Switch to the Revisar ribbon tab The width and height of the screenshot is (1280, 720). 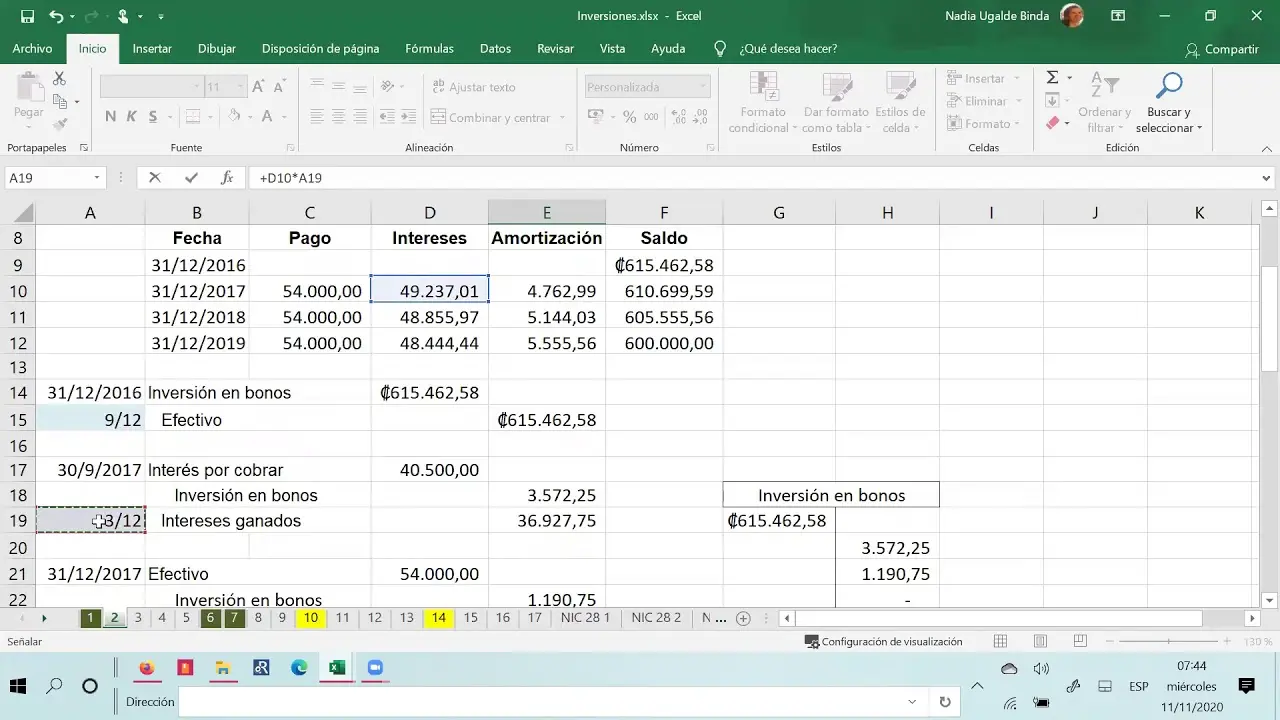(555, 48)
